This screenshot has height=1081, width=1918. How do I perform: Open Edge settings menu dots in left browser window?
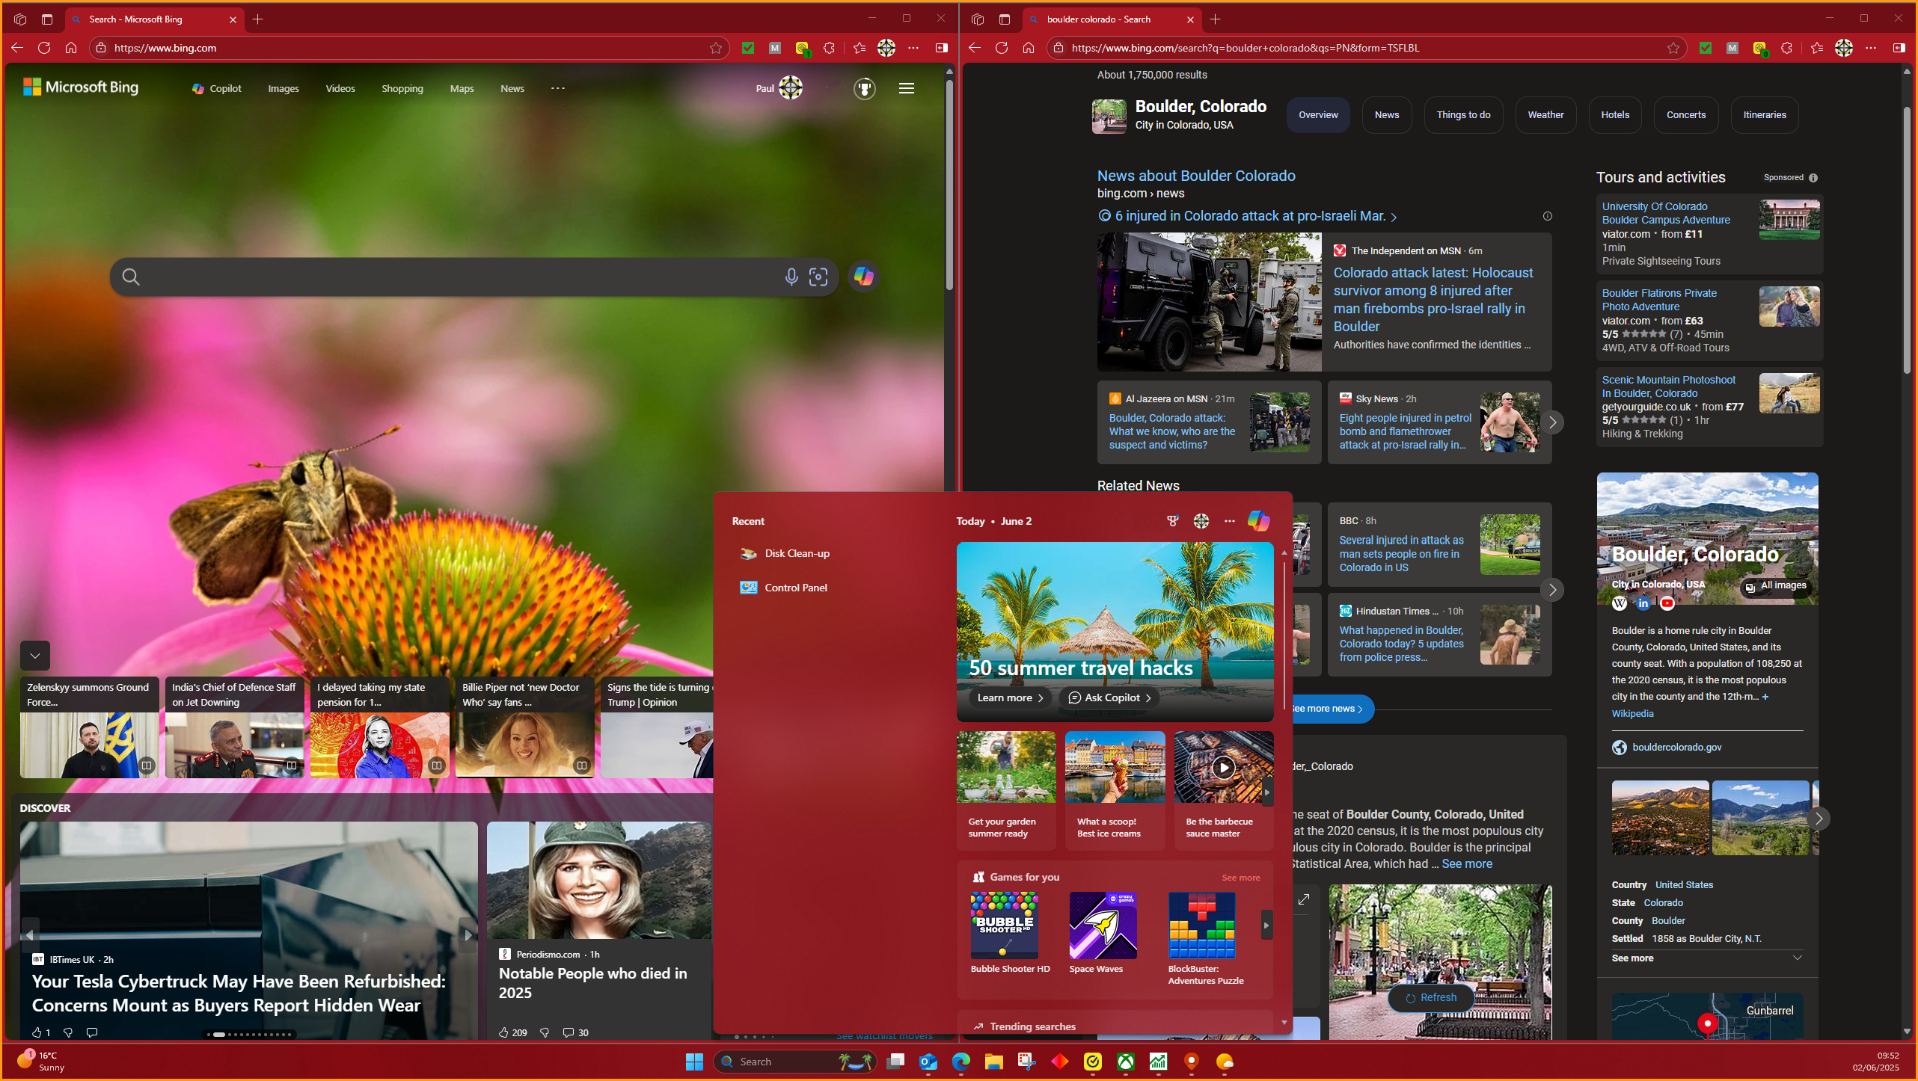913,48
